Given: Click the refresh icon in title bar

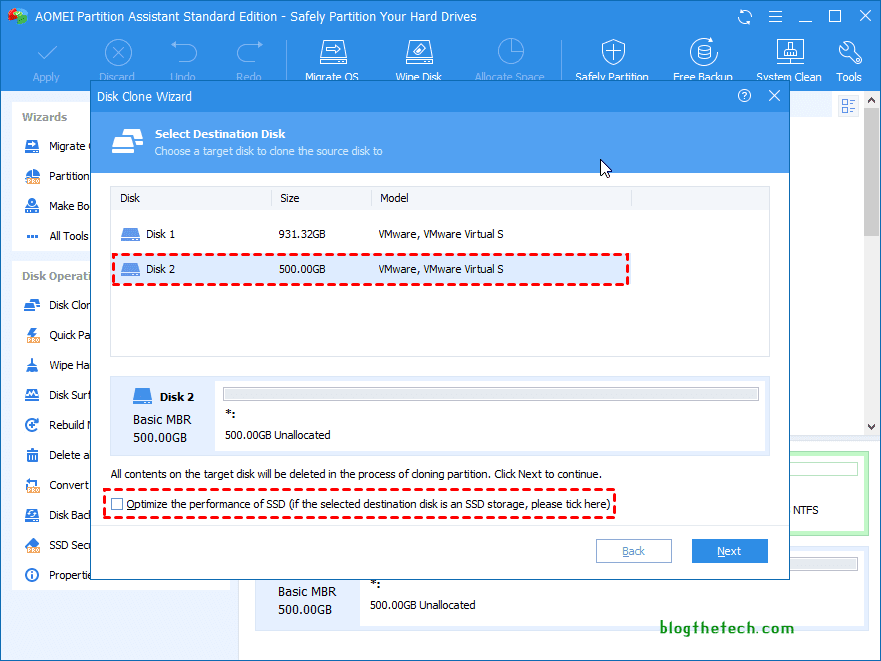Looking at the screenshot, I should point(745,17).
